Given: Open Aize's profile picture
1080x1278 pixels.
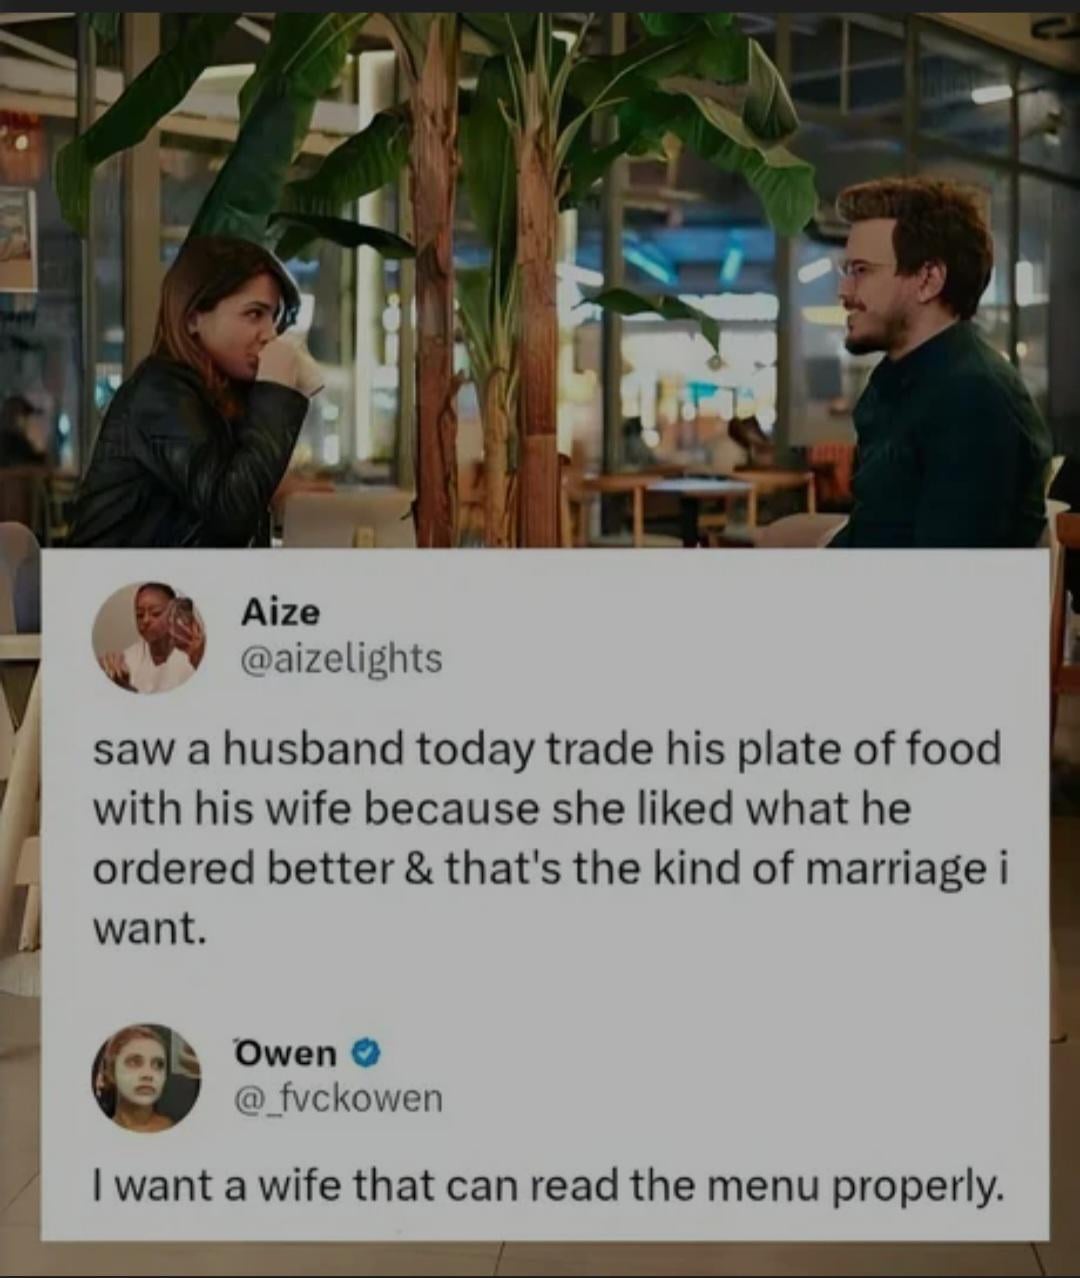Looking at the screenshot, I should click(149, 638).
